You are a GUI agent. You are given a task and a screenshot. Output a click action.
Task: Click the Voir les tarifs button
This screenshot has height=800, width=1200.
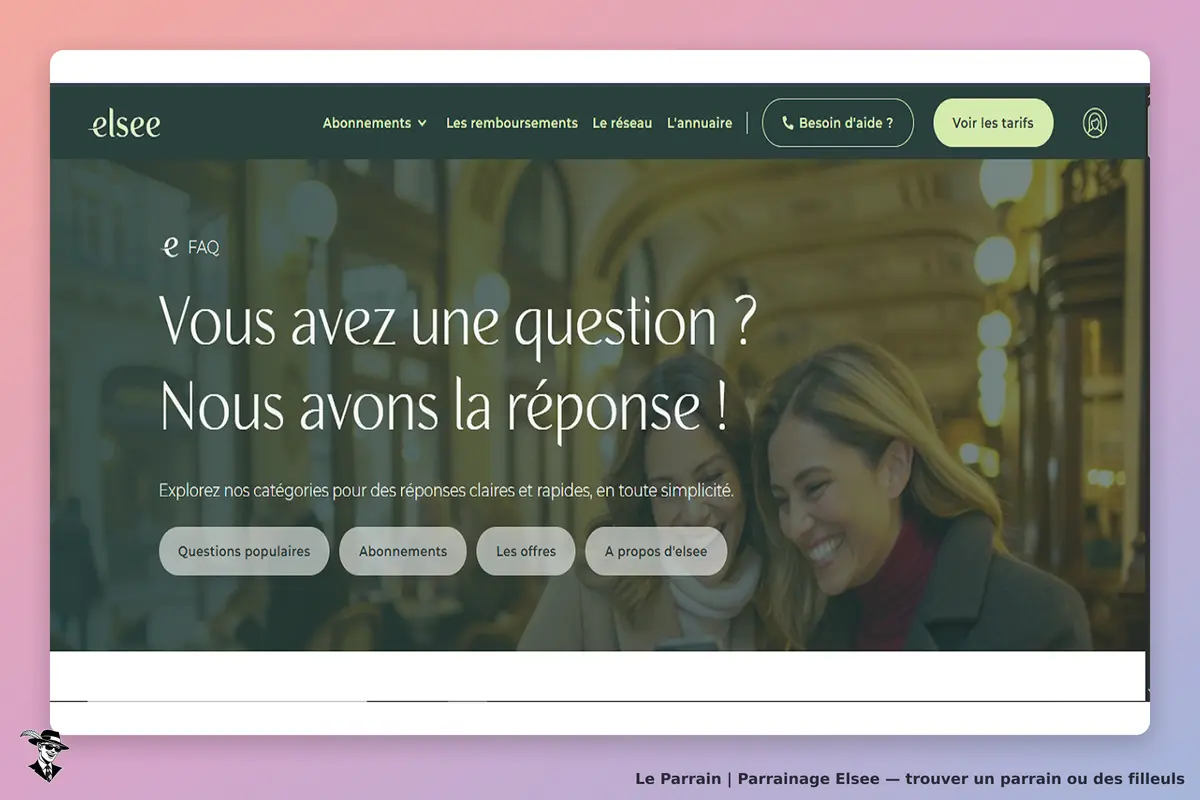993,123
